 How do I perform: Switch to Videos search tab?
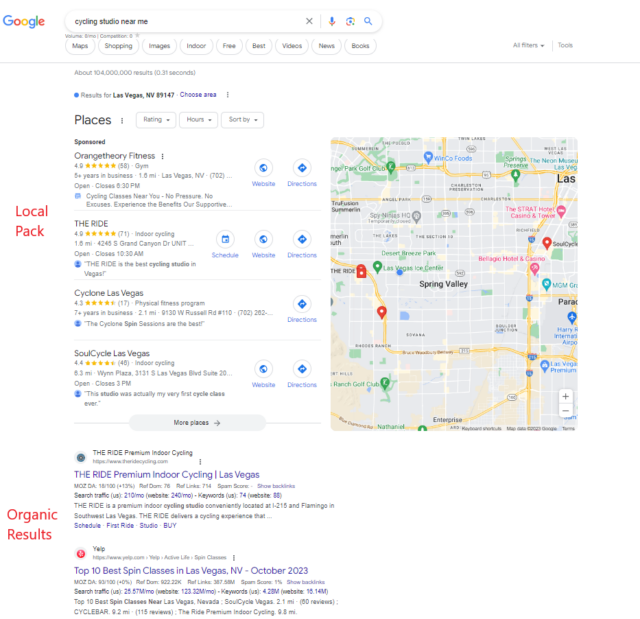(292, 46)
